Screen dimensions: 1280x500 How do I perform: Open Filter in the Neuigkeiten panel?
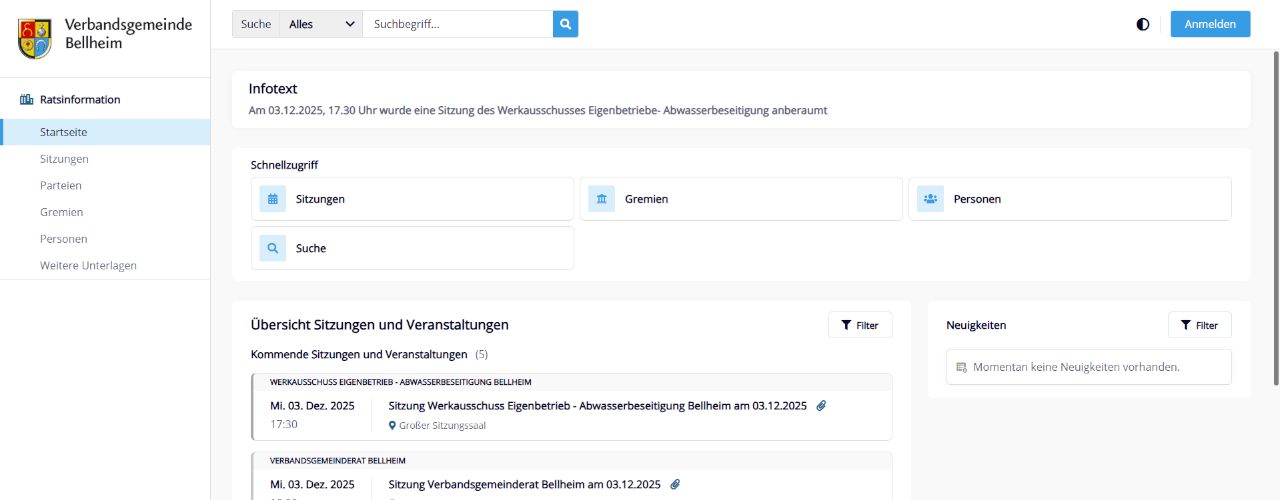pyautogui.click(x=1199, y=325)
